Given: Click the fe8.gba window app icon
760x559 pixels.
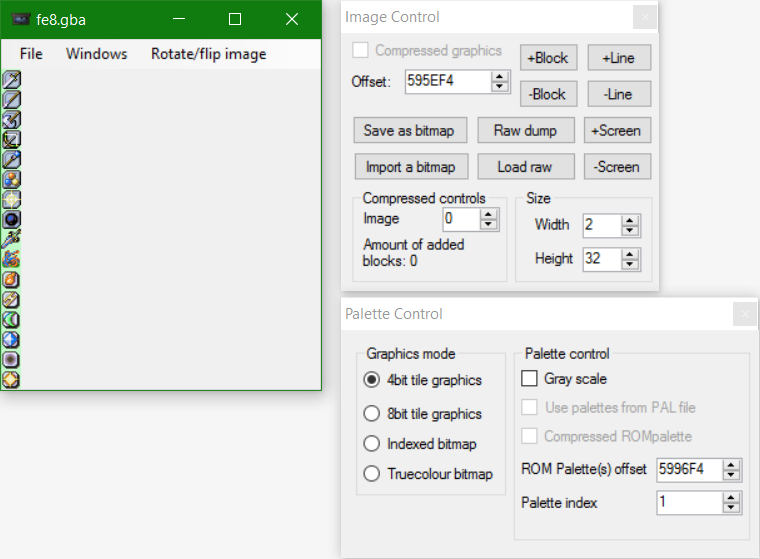Looking at the screenshot, I should tap(20, 19).
